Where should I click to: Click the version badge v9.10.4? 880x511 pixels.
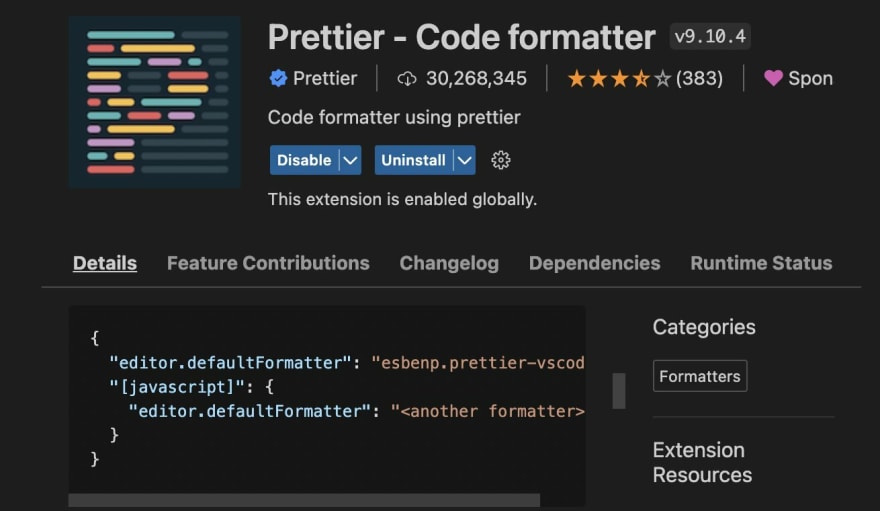[710, 37]
